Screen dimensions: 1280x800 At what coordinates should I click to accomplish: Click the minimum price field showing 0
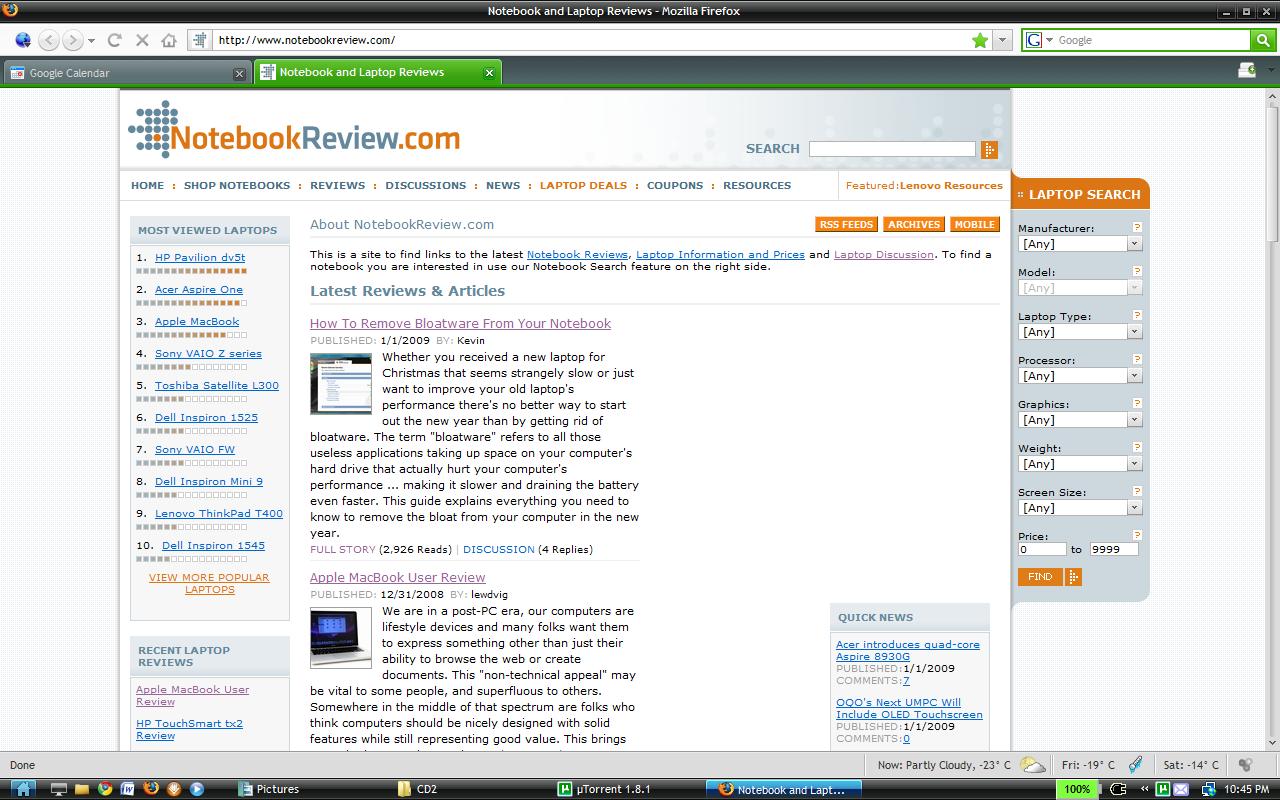(1042, 550)
